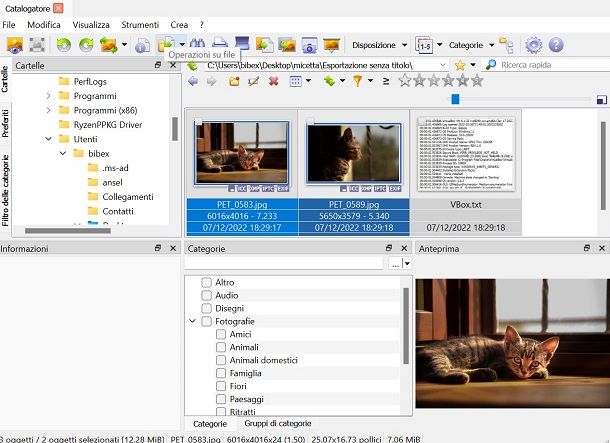
Task: Float the Cartelle panel
Action: 158,65
